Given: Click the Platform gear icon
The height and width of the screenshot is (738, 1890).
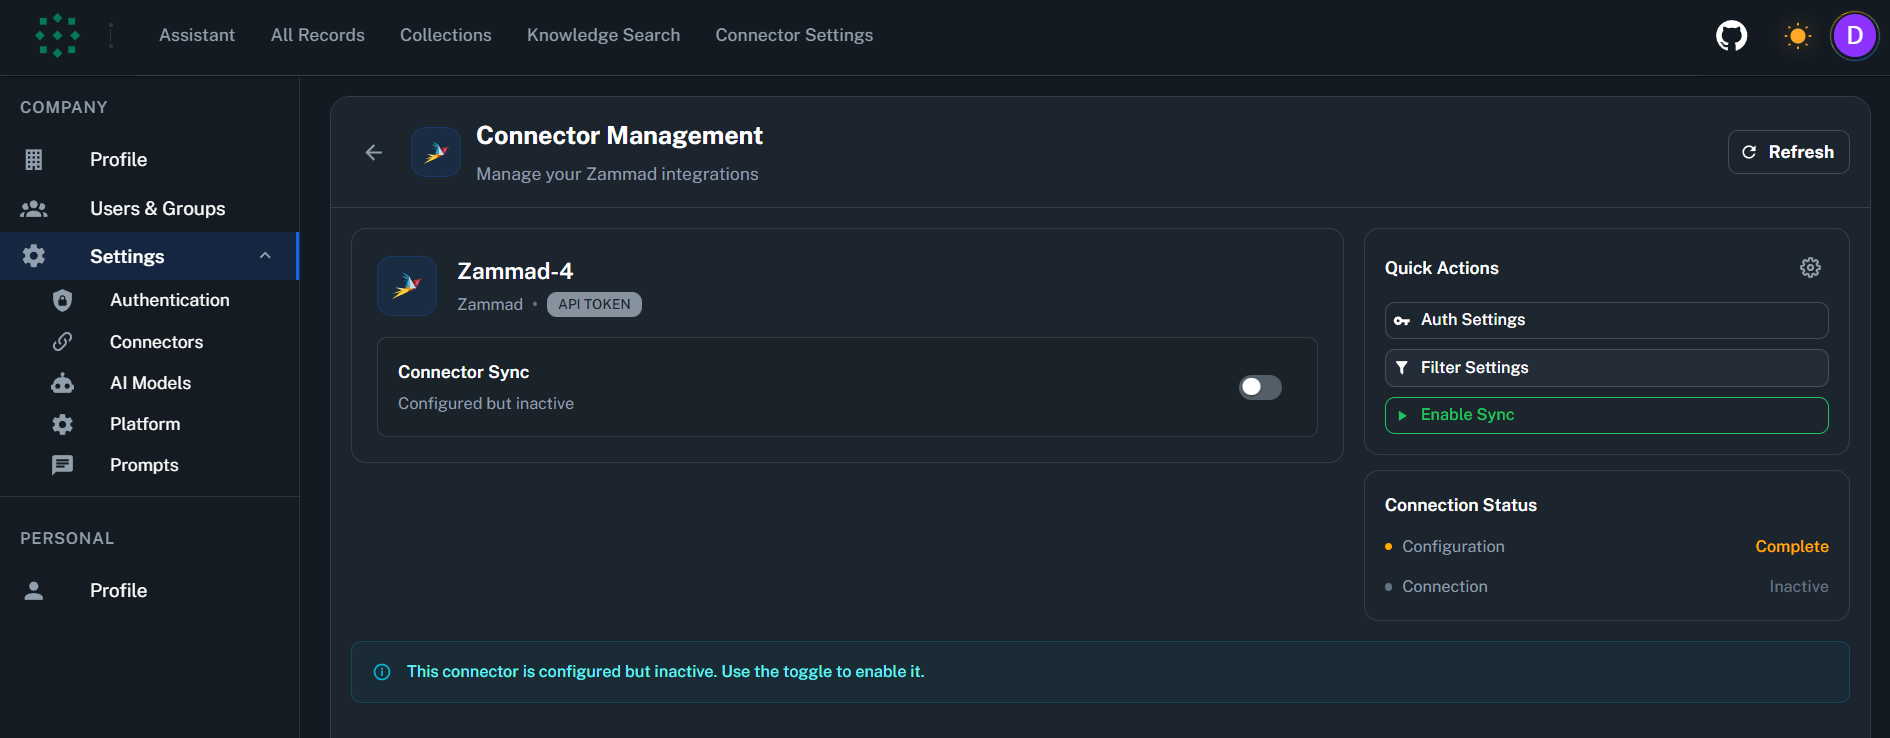Looking at the screenshot, I should (x=62, y=424).
